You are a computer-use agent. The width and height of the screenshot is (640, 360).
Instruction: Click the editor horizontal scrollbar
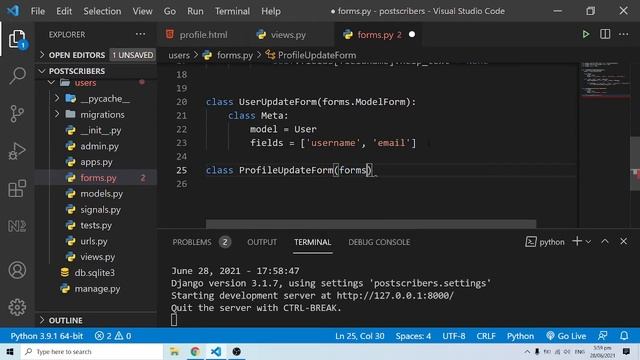[371, 224]
